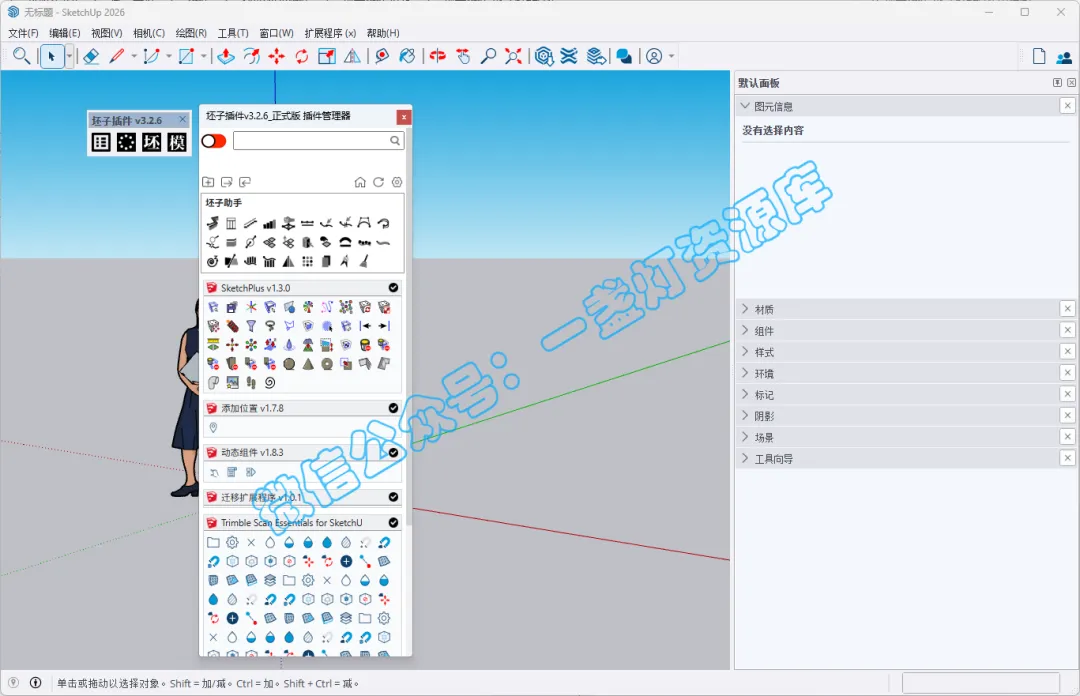The height and width of the screenshot is (696, 1080).
Task: Select the Rotate tool
Action: (x=302, y=57)
